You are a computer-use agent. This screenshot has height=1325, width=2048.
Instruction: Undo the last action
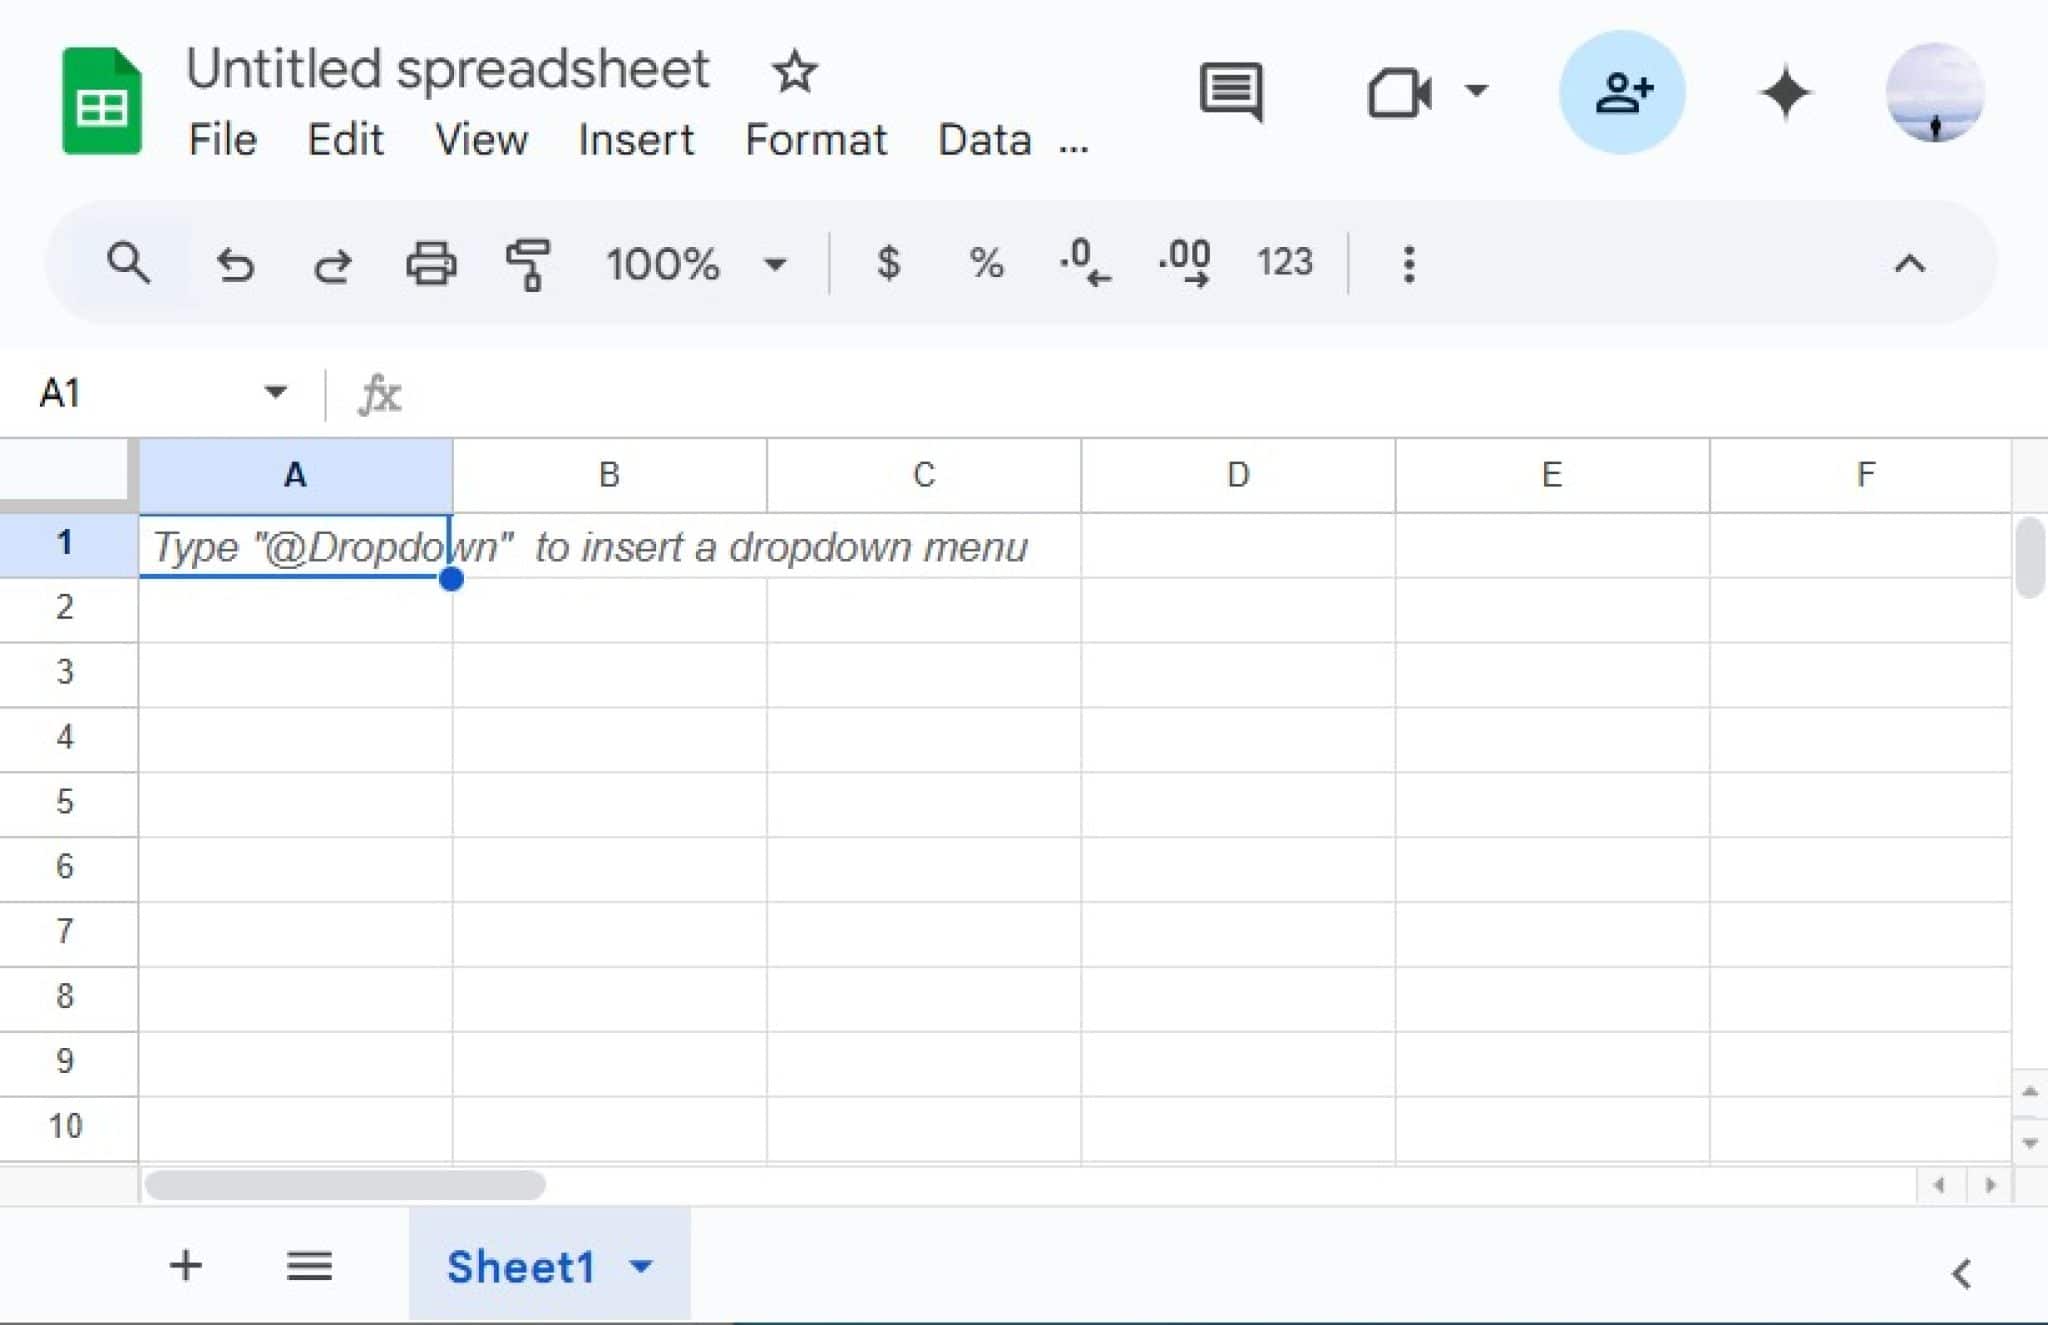click(235, 264)
